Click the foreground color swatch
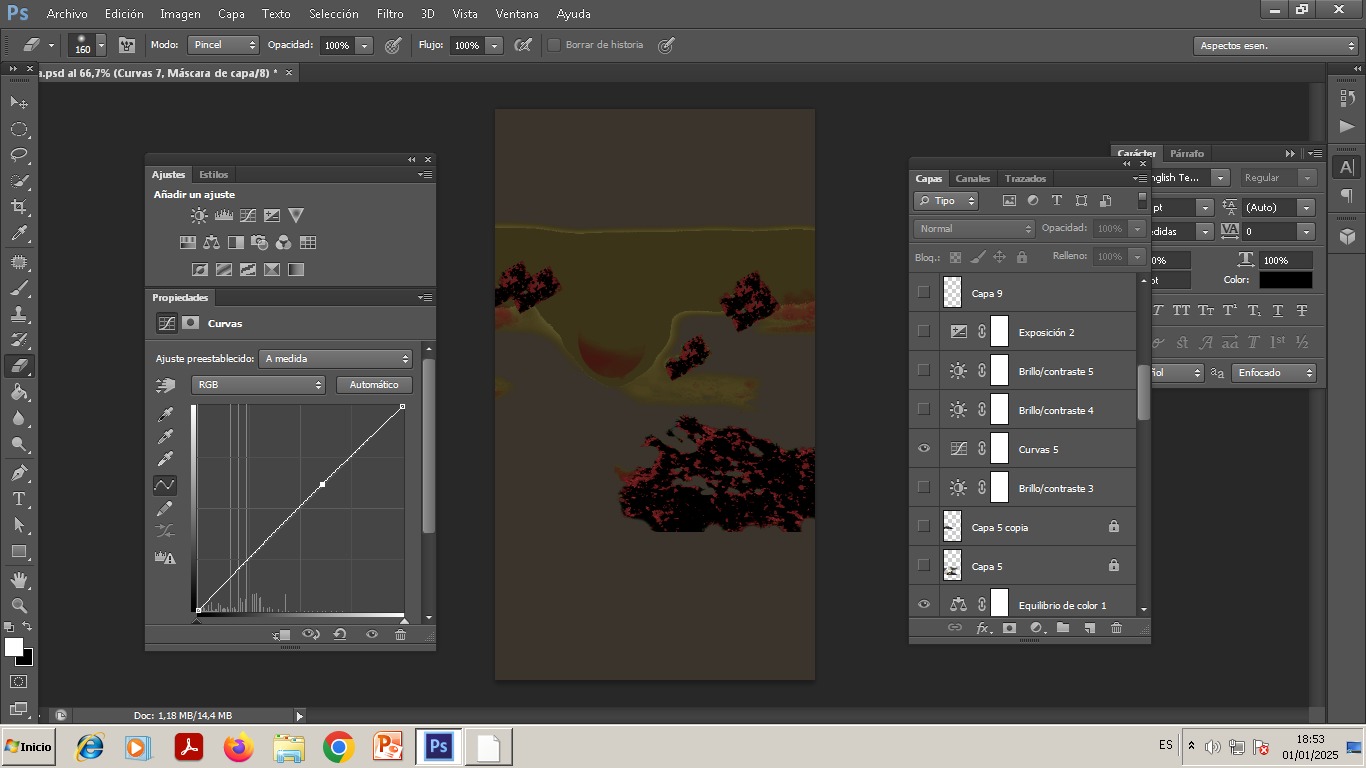 coord(14,647)
